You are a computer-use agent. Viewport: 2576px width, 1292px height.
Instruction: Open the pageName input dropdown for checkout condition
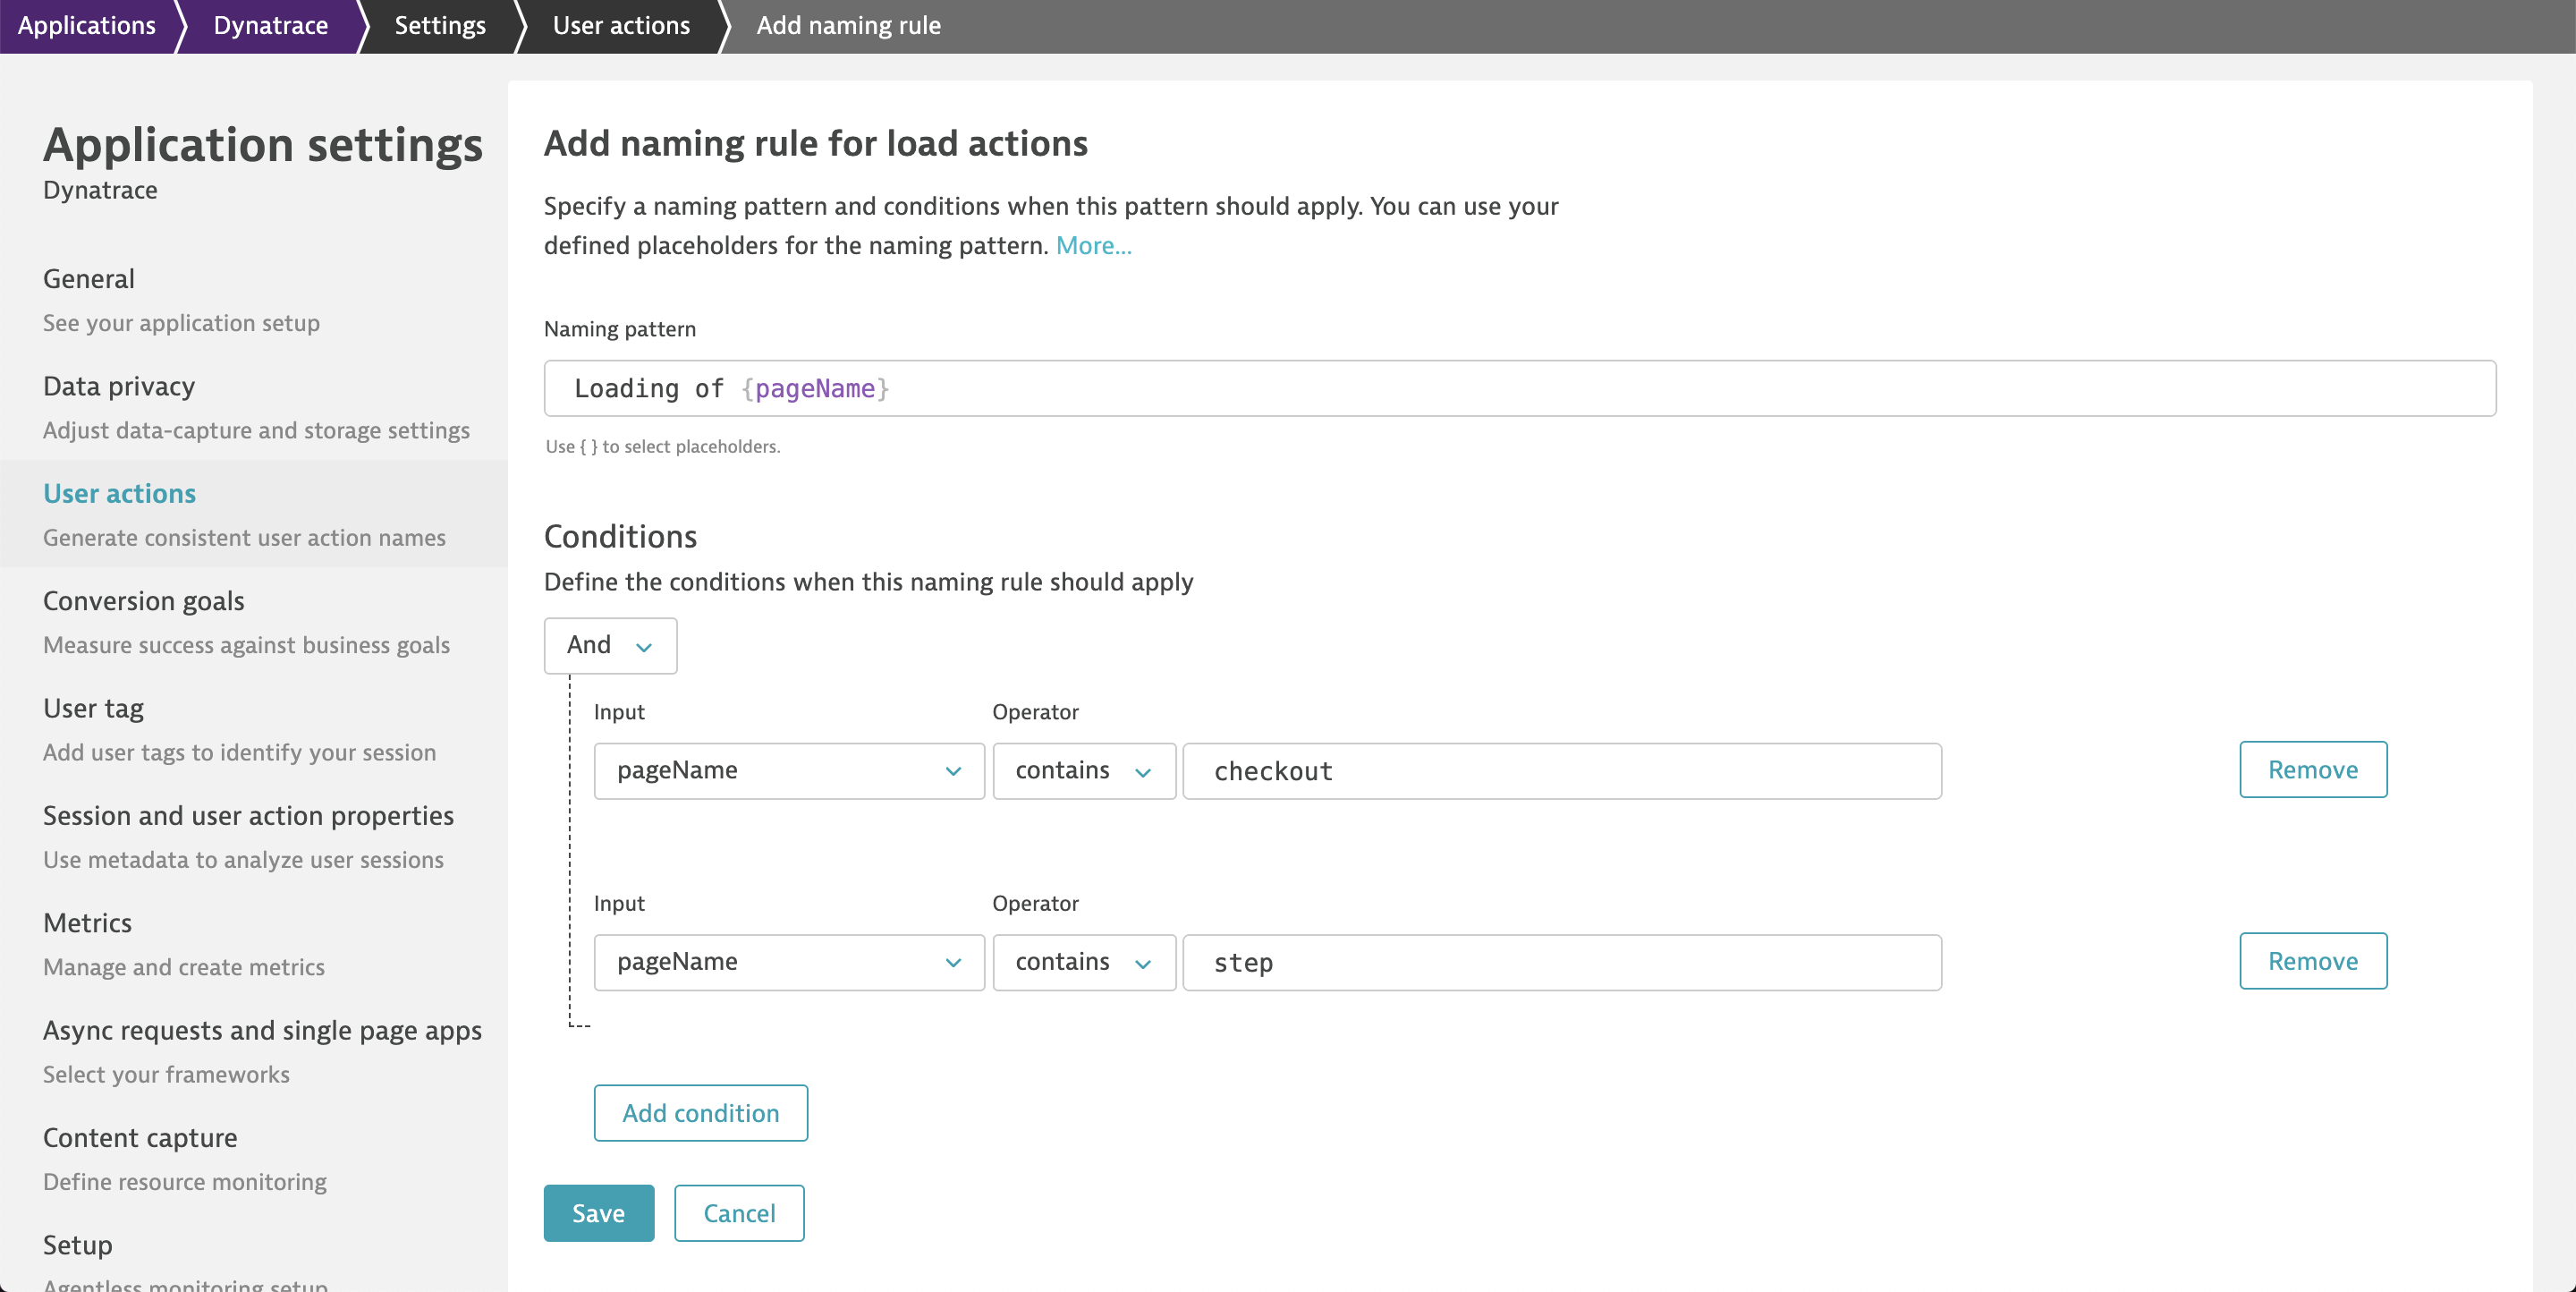789,770
